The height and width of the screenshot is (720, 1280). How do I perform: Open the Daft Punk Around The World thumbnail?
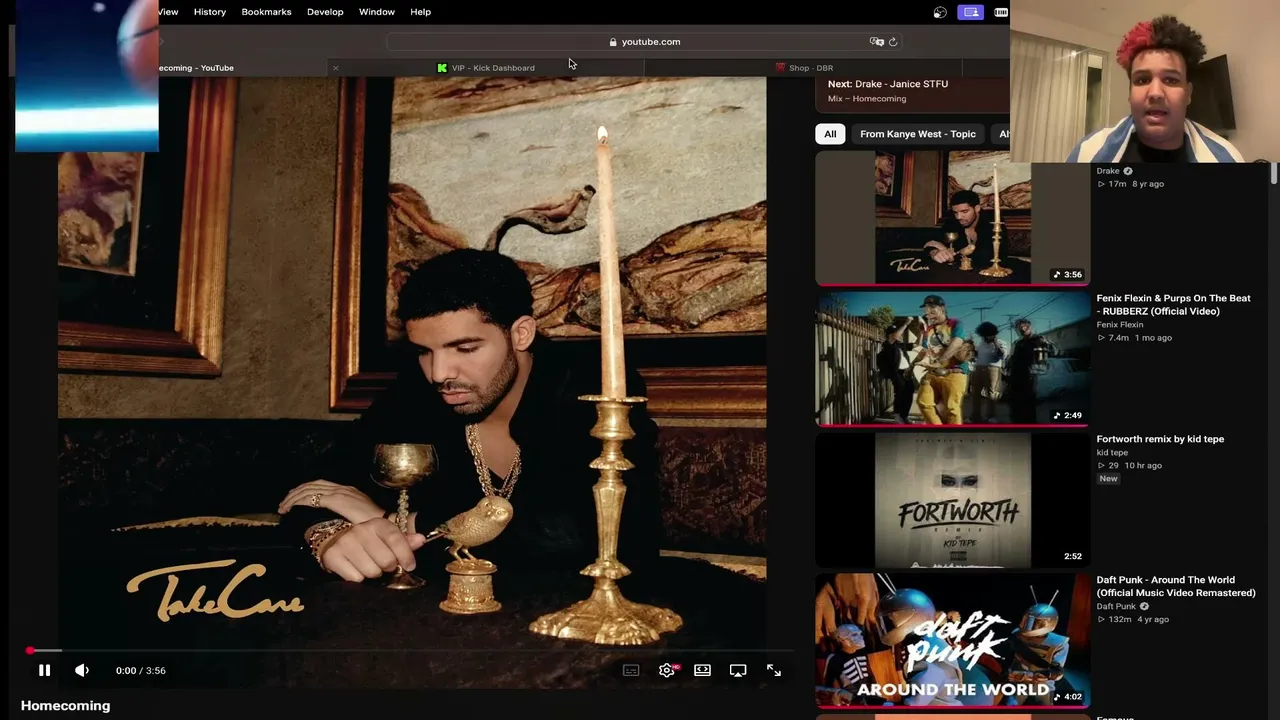point(953,640)
